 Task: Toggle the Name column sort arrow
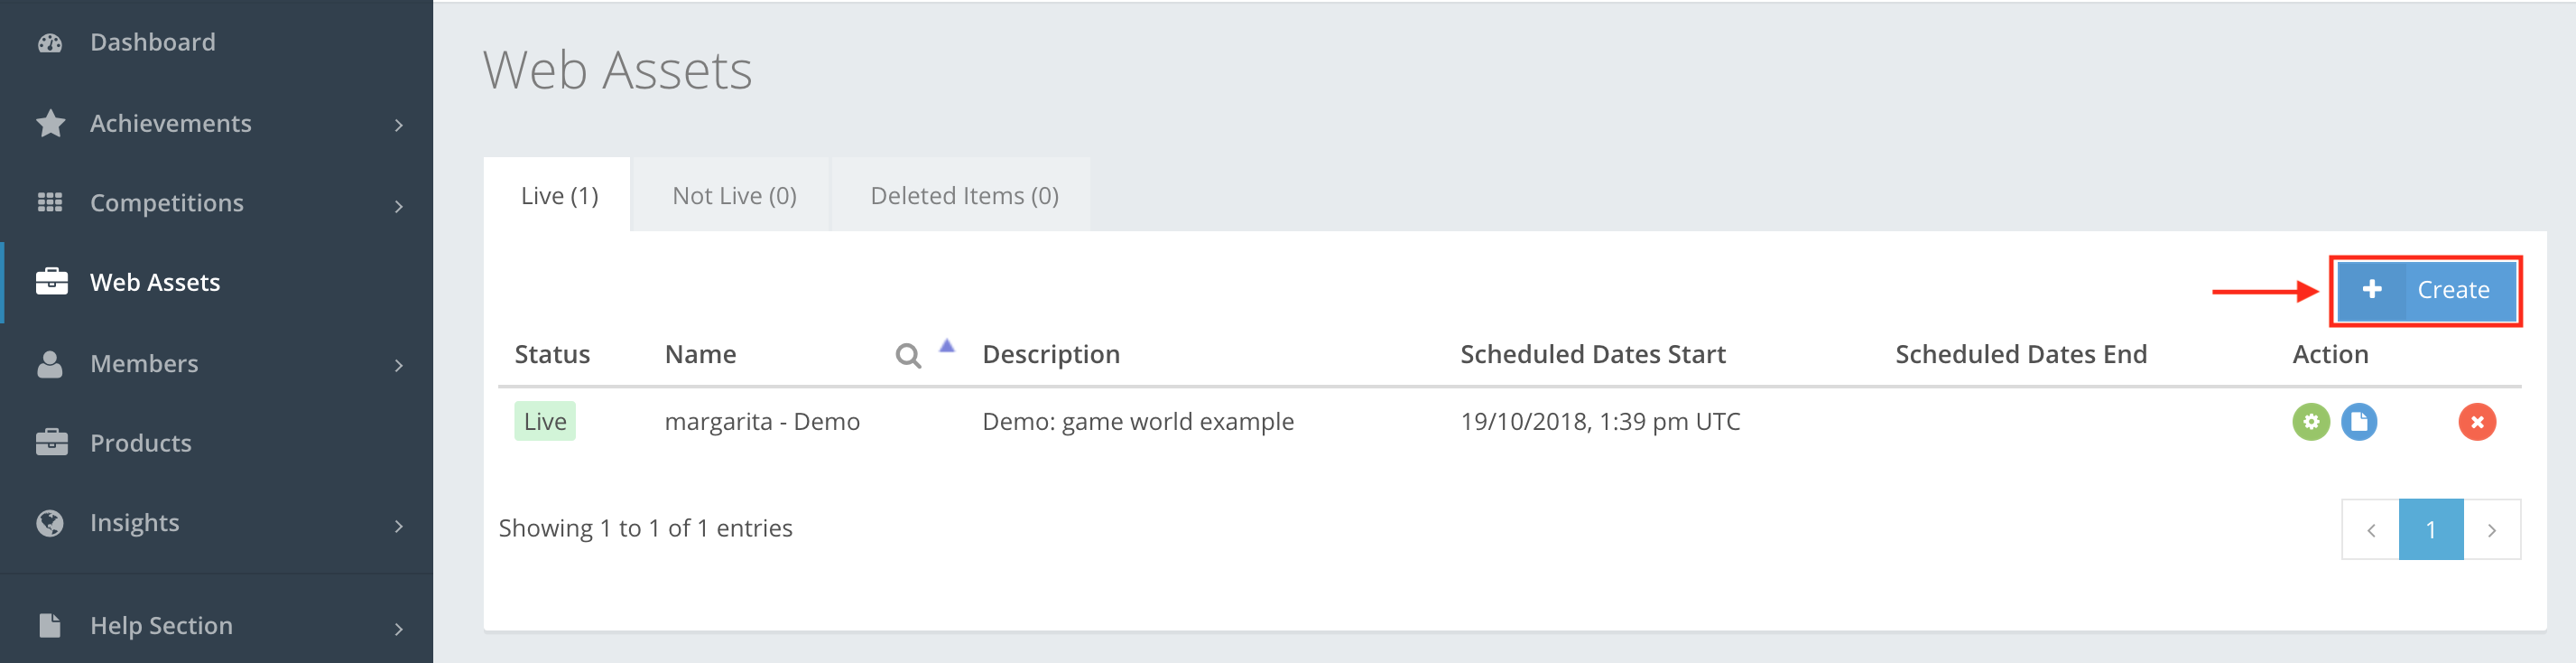click(x=946, y=344)
